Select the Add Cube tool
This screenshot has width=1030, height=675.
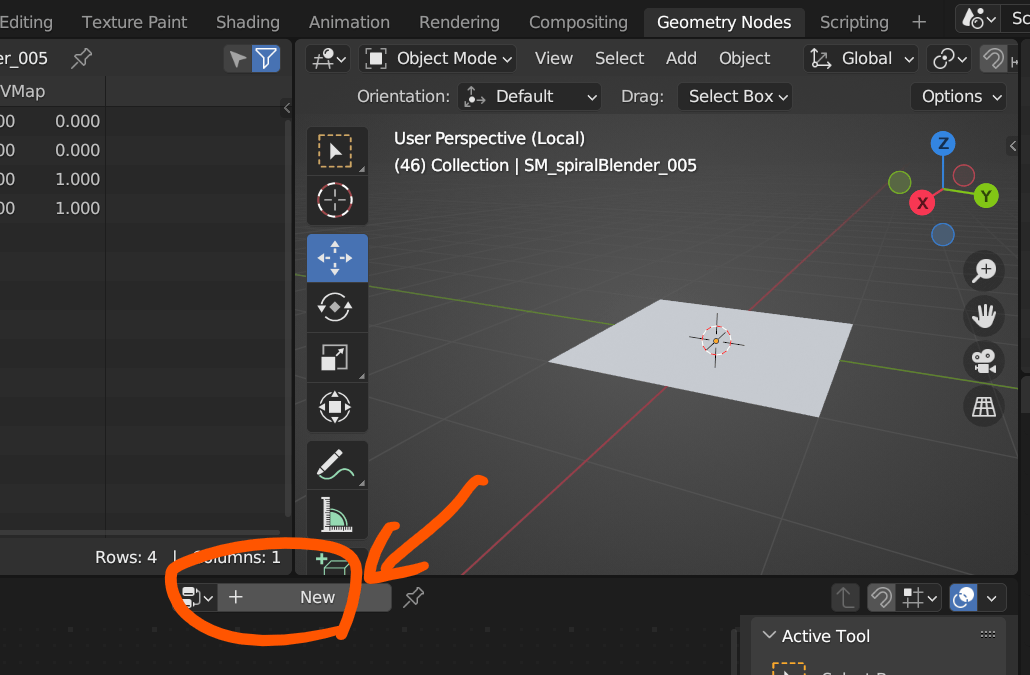(336, 562)
